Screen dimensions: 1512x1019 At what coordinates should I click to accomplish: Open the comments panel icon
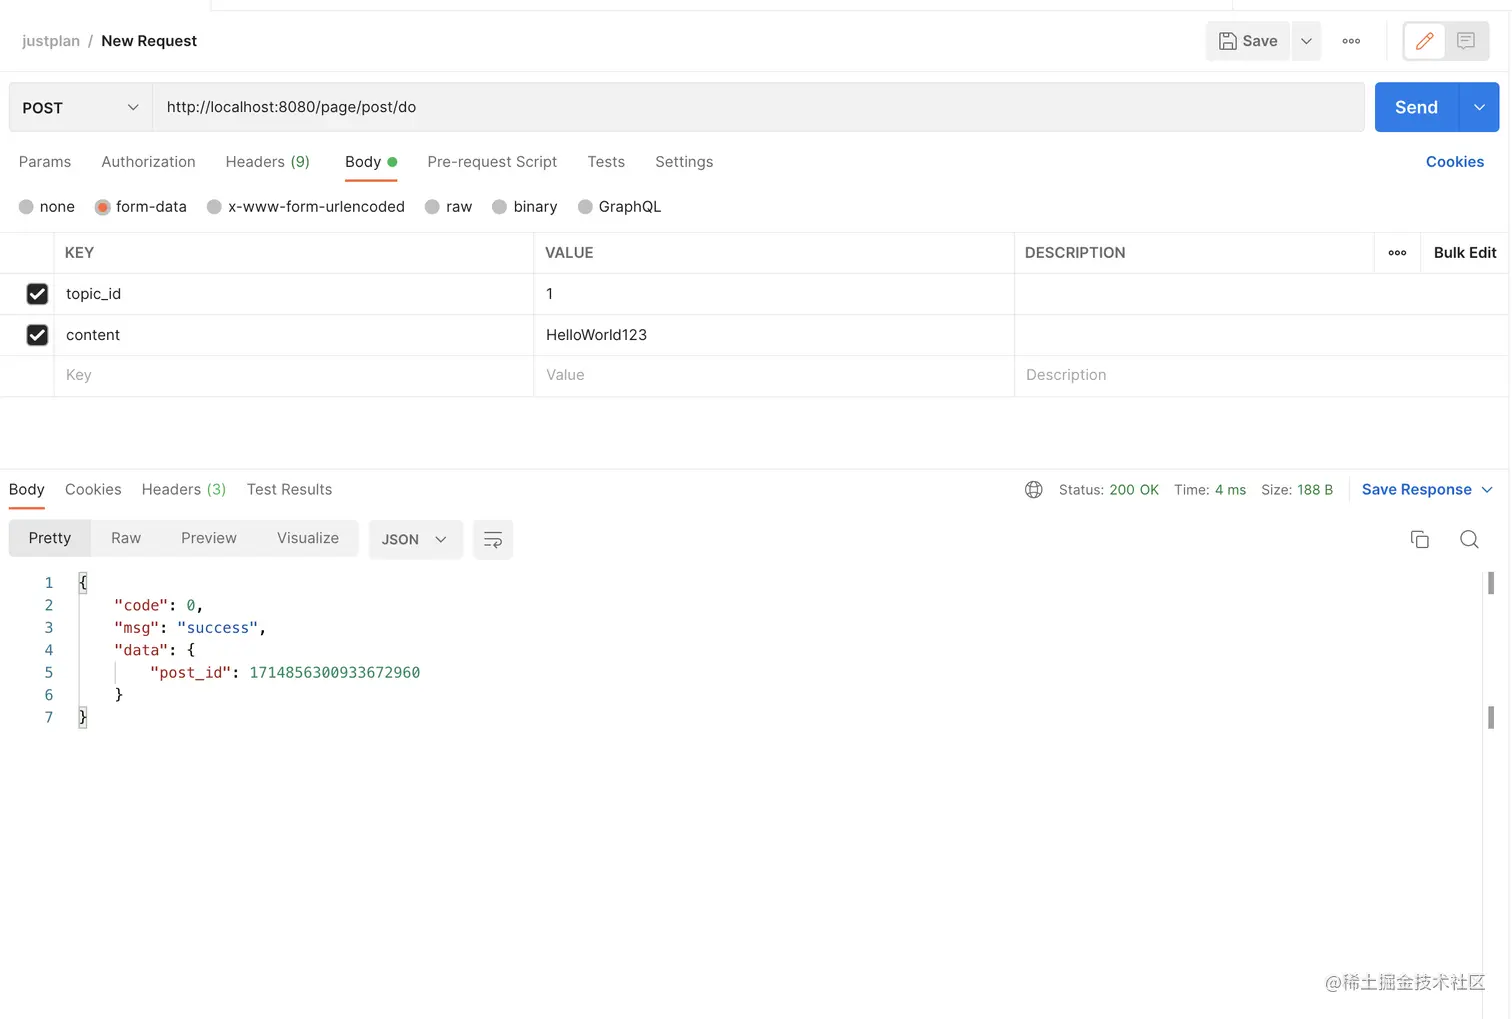(1465, 41)
